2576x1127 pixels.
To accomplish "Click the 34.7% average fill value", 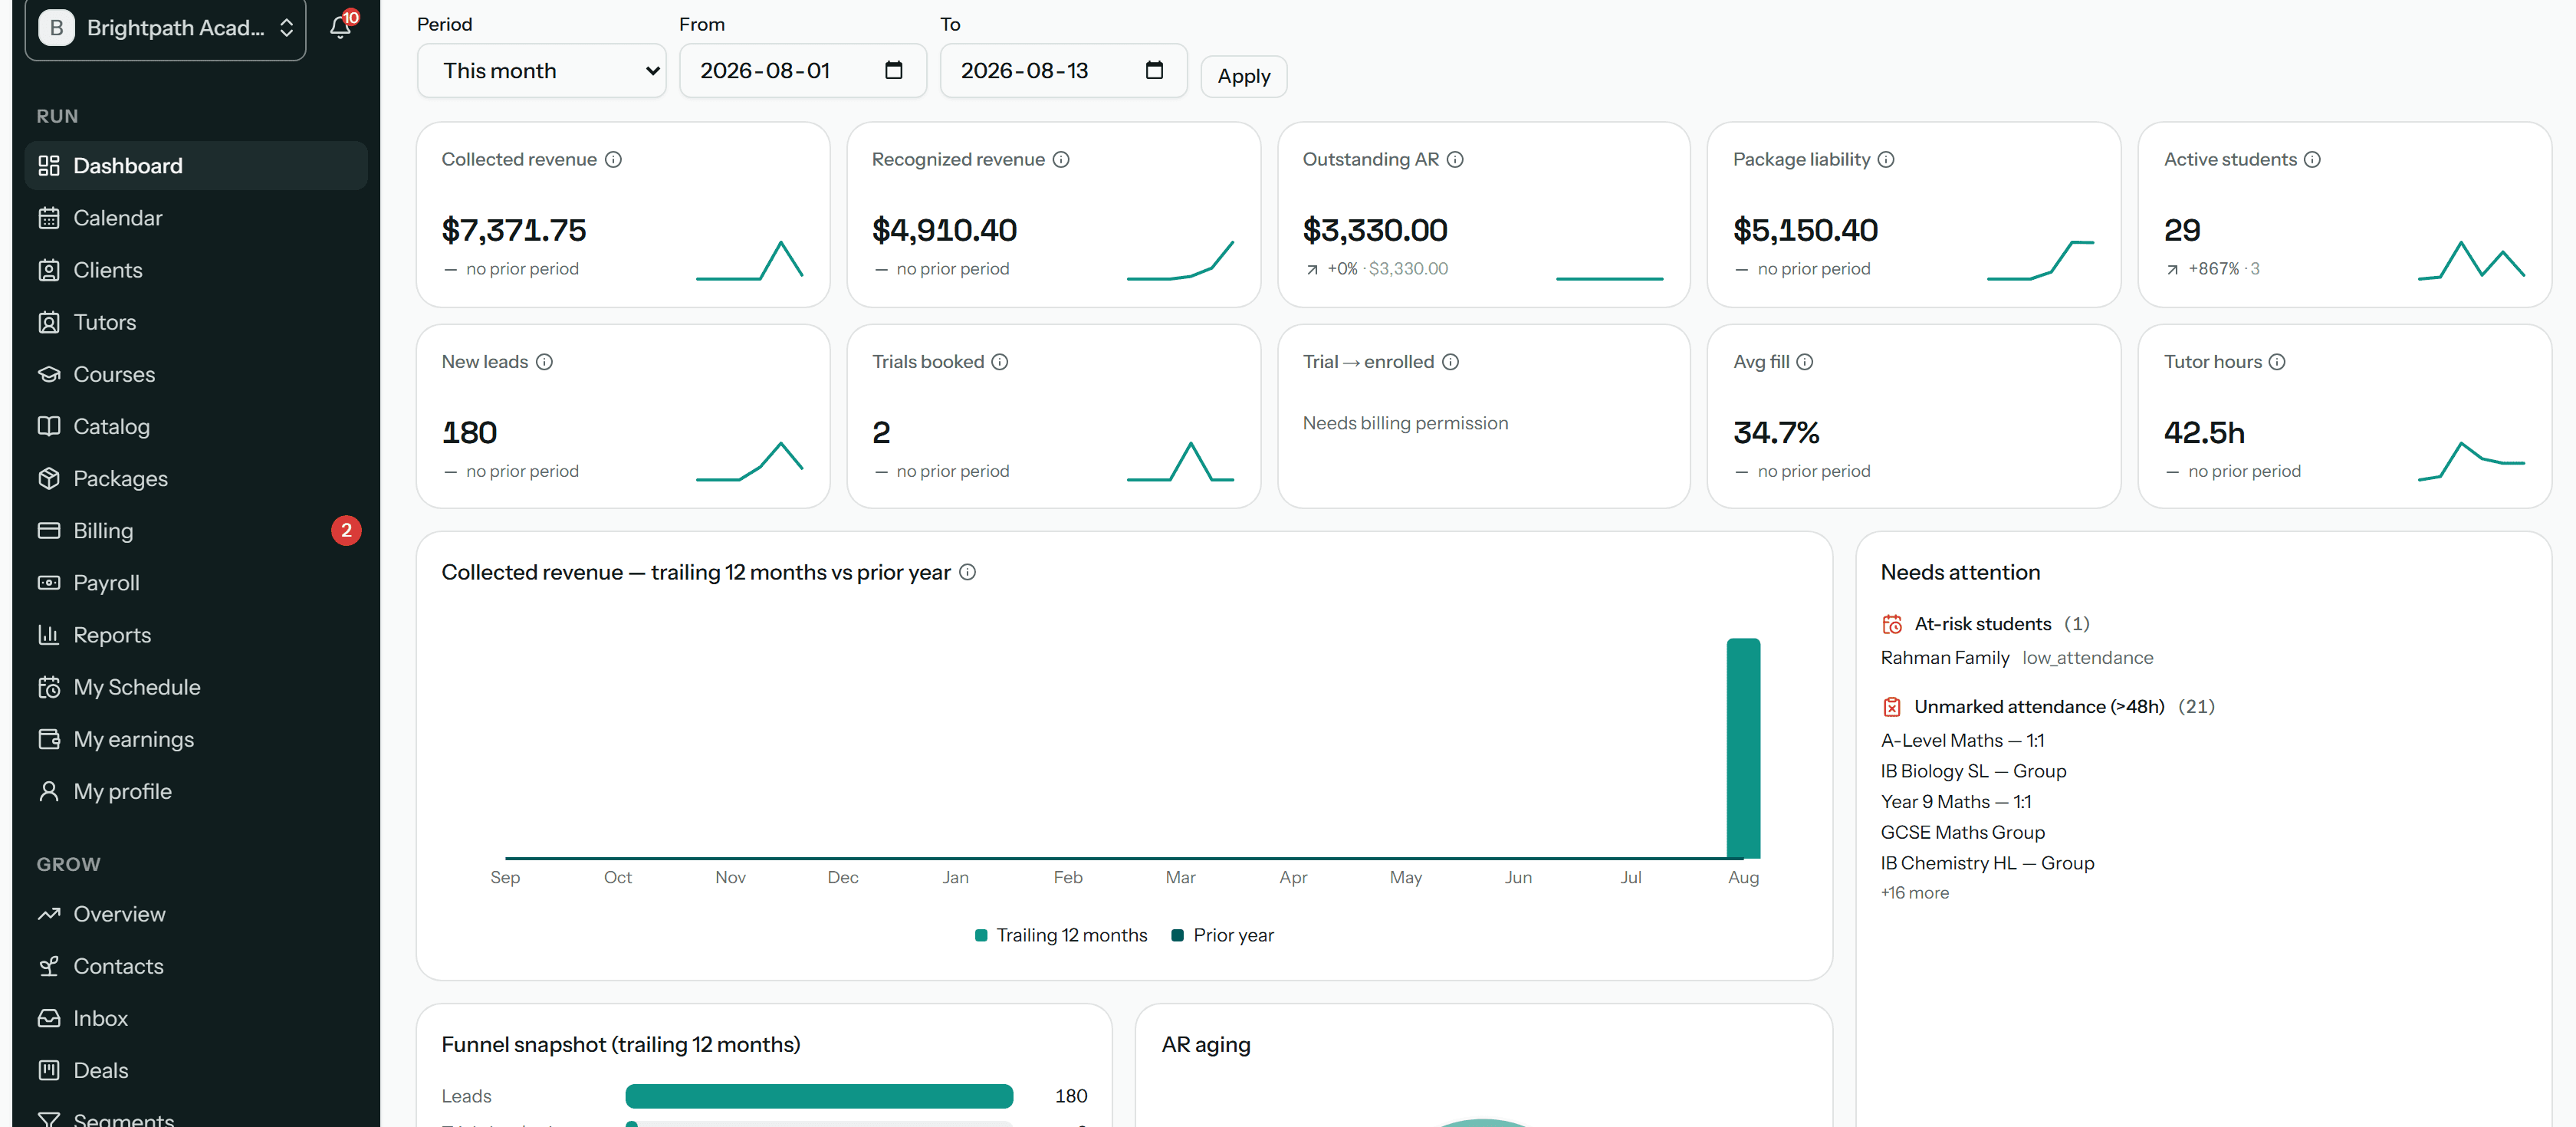I will (1776, 433).
